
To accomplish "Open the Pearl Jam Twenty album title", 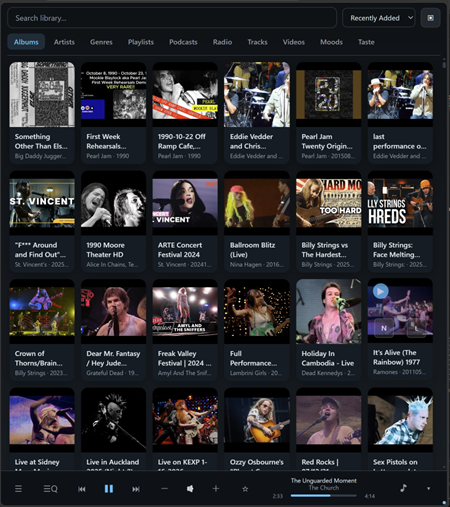I will click(327, 141).
